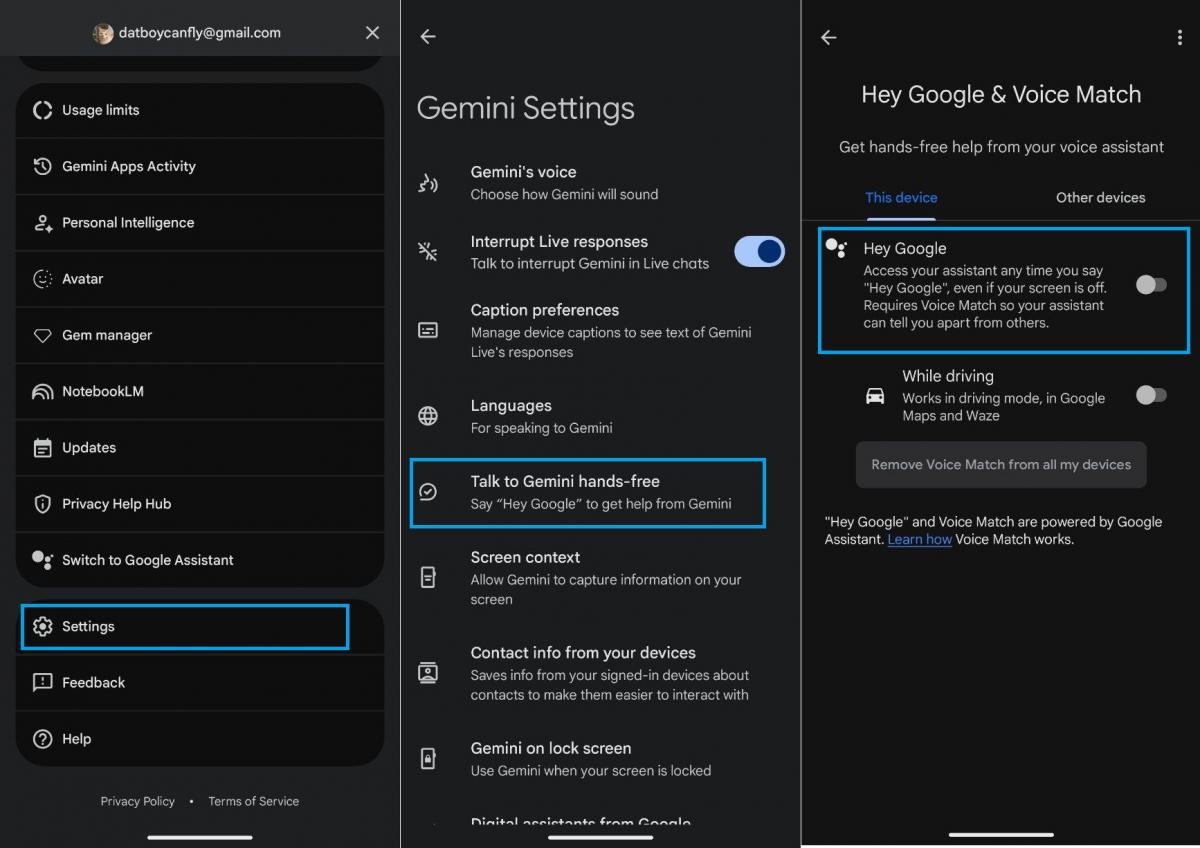Open Switch to Google Assistant entry

pos(200,560)
